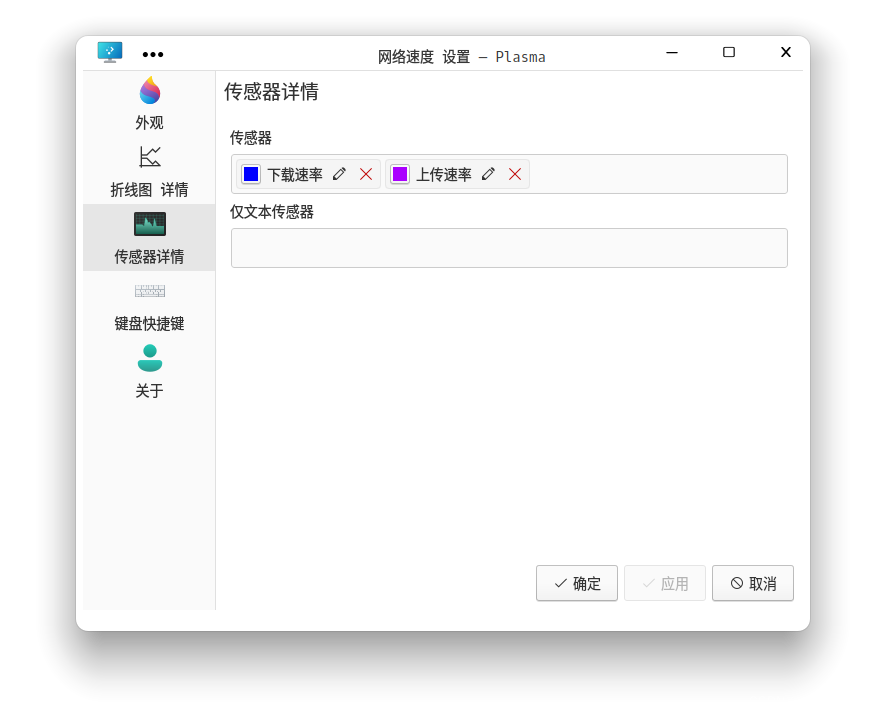Viewport: 886px width, 717px height.
Task: Remove the 下载速率 sensor with red X
Action: tap(366, 174)
